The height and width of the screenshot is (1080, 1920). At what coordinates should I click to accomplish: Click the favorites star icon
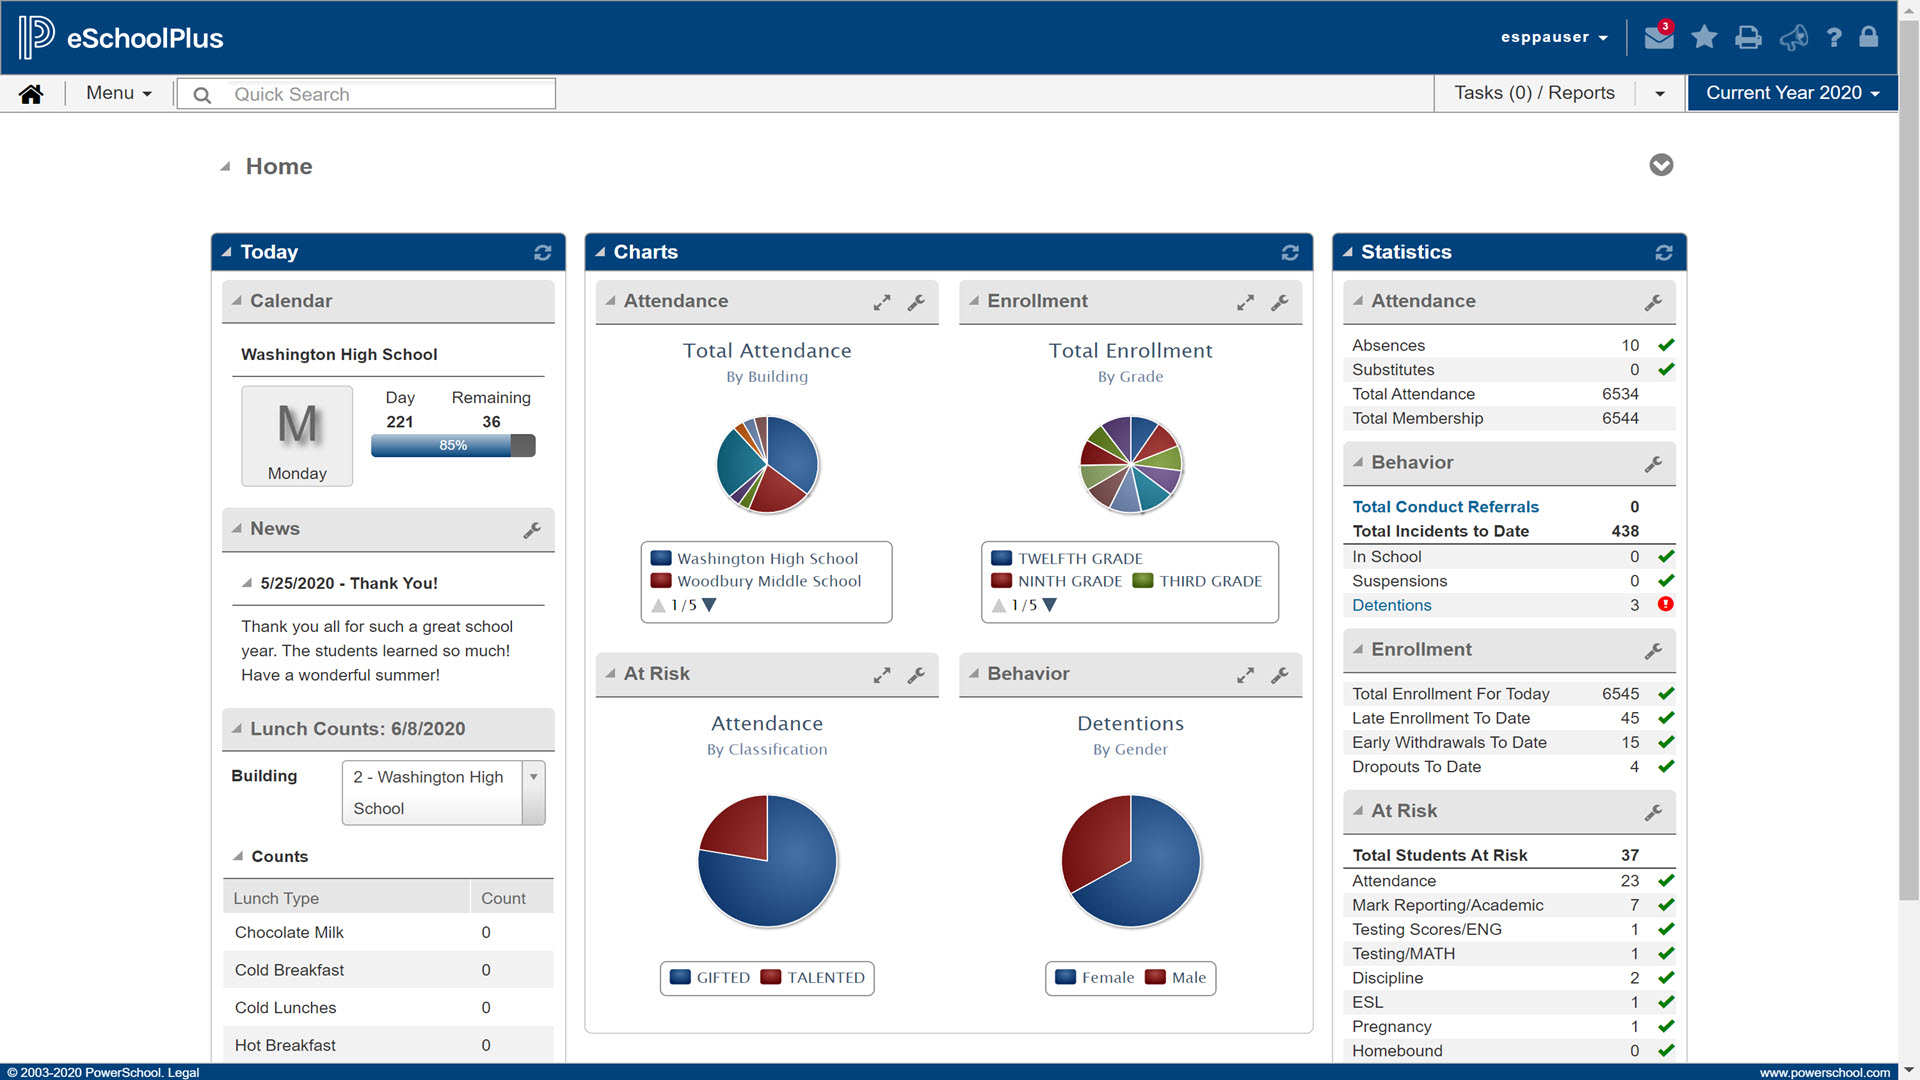[1704, 37]
